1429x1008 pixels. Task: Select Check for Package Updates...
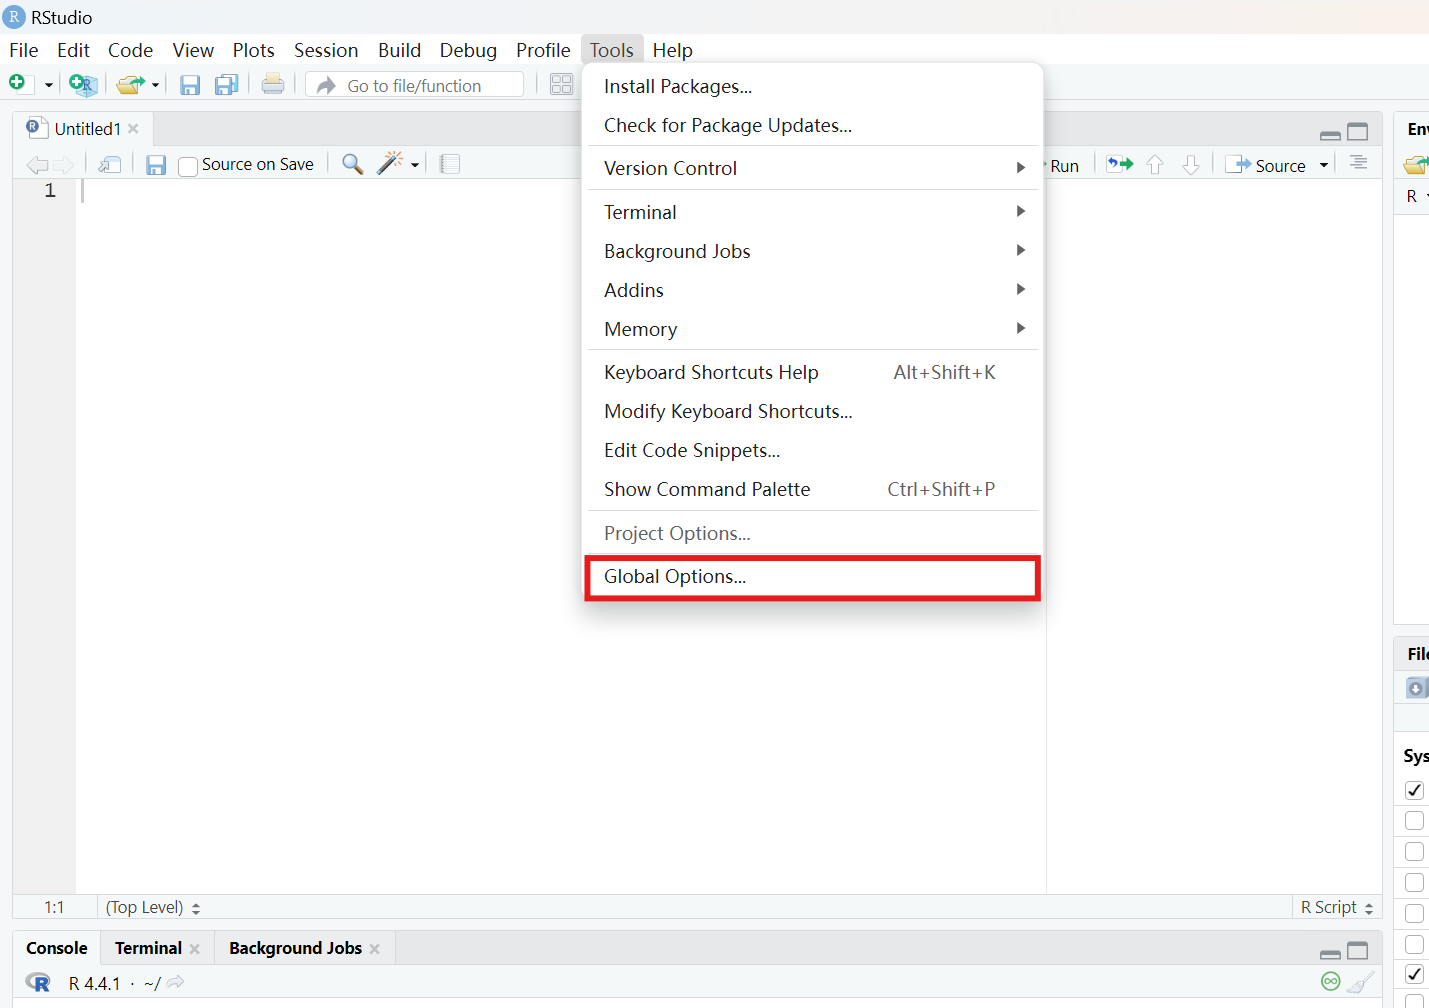pyautogui.click(x=813, y=126)
